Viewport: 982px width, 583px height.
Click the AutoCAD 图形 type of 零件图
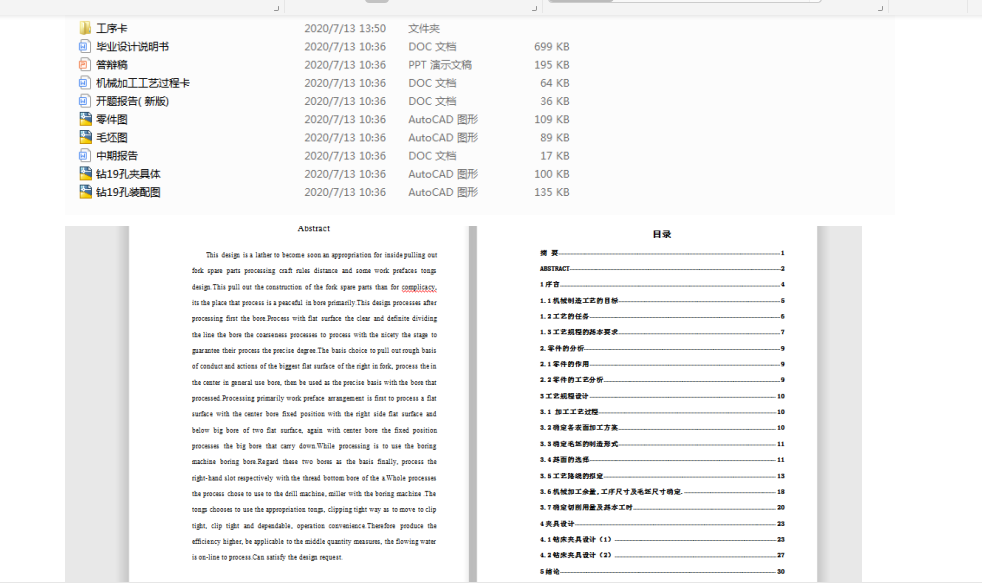tap(443, 119)
